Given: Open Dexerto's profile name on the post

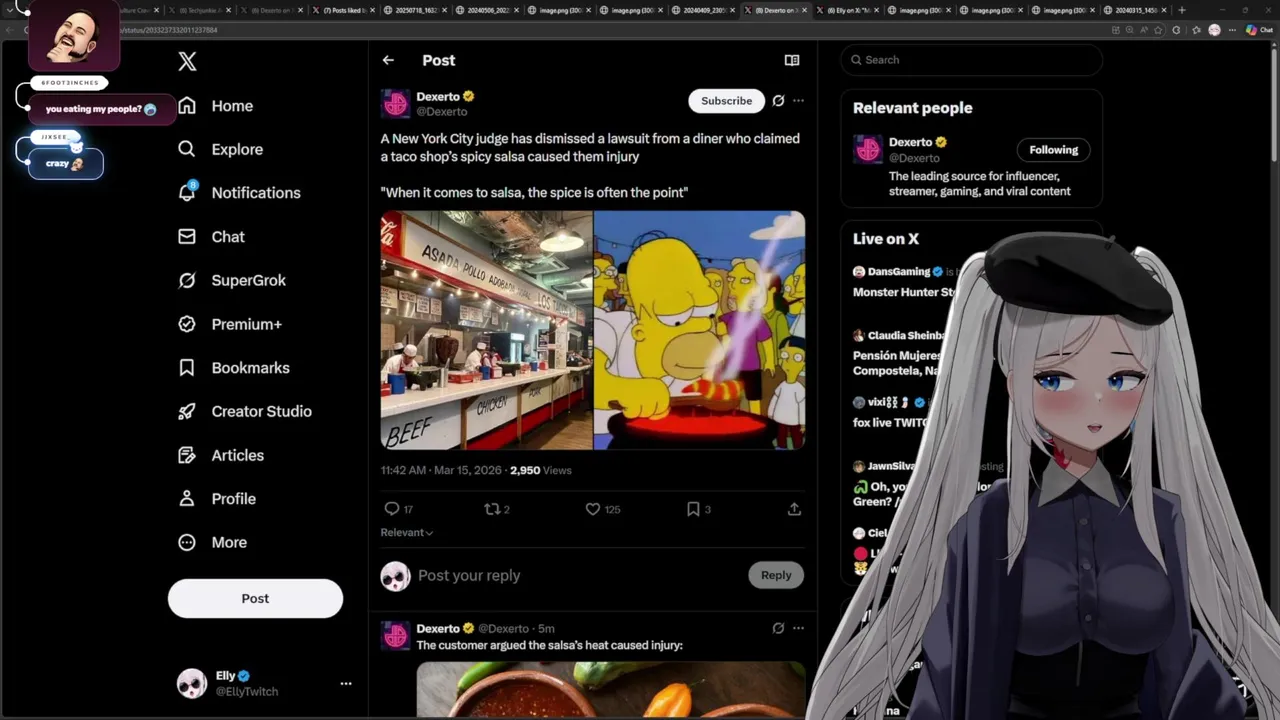Looking at the screenshot, I should click(x=438, y=97).
